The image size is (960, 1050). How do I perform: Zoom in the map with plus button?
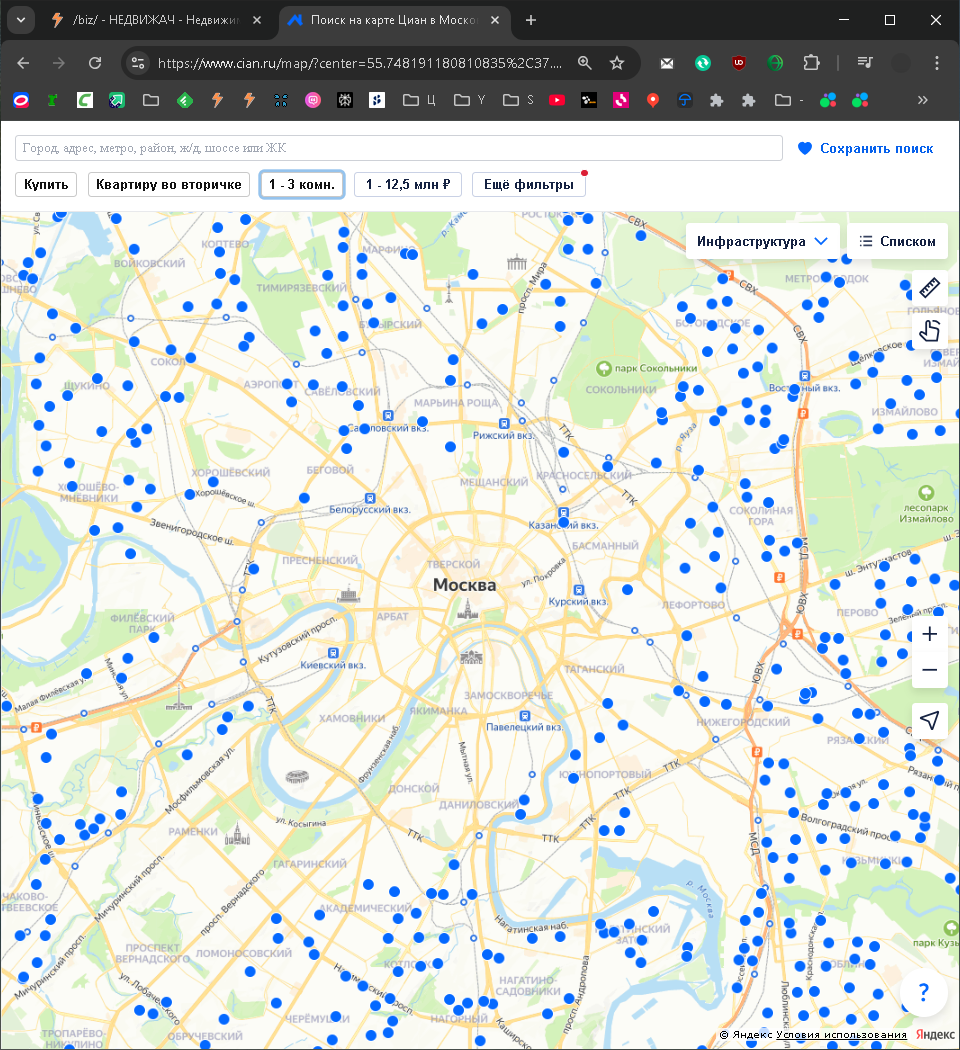[930, 634]
